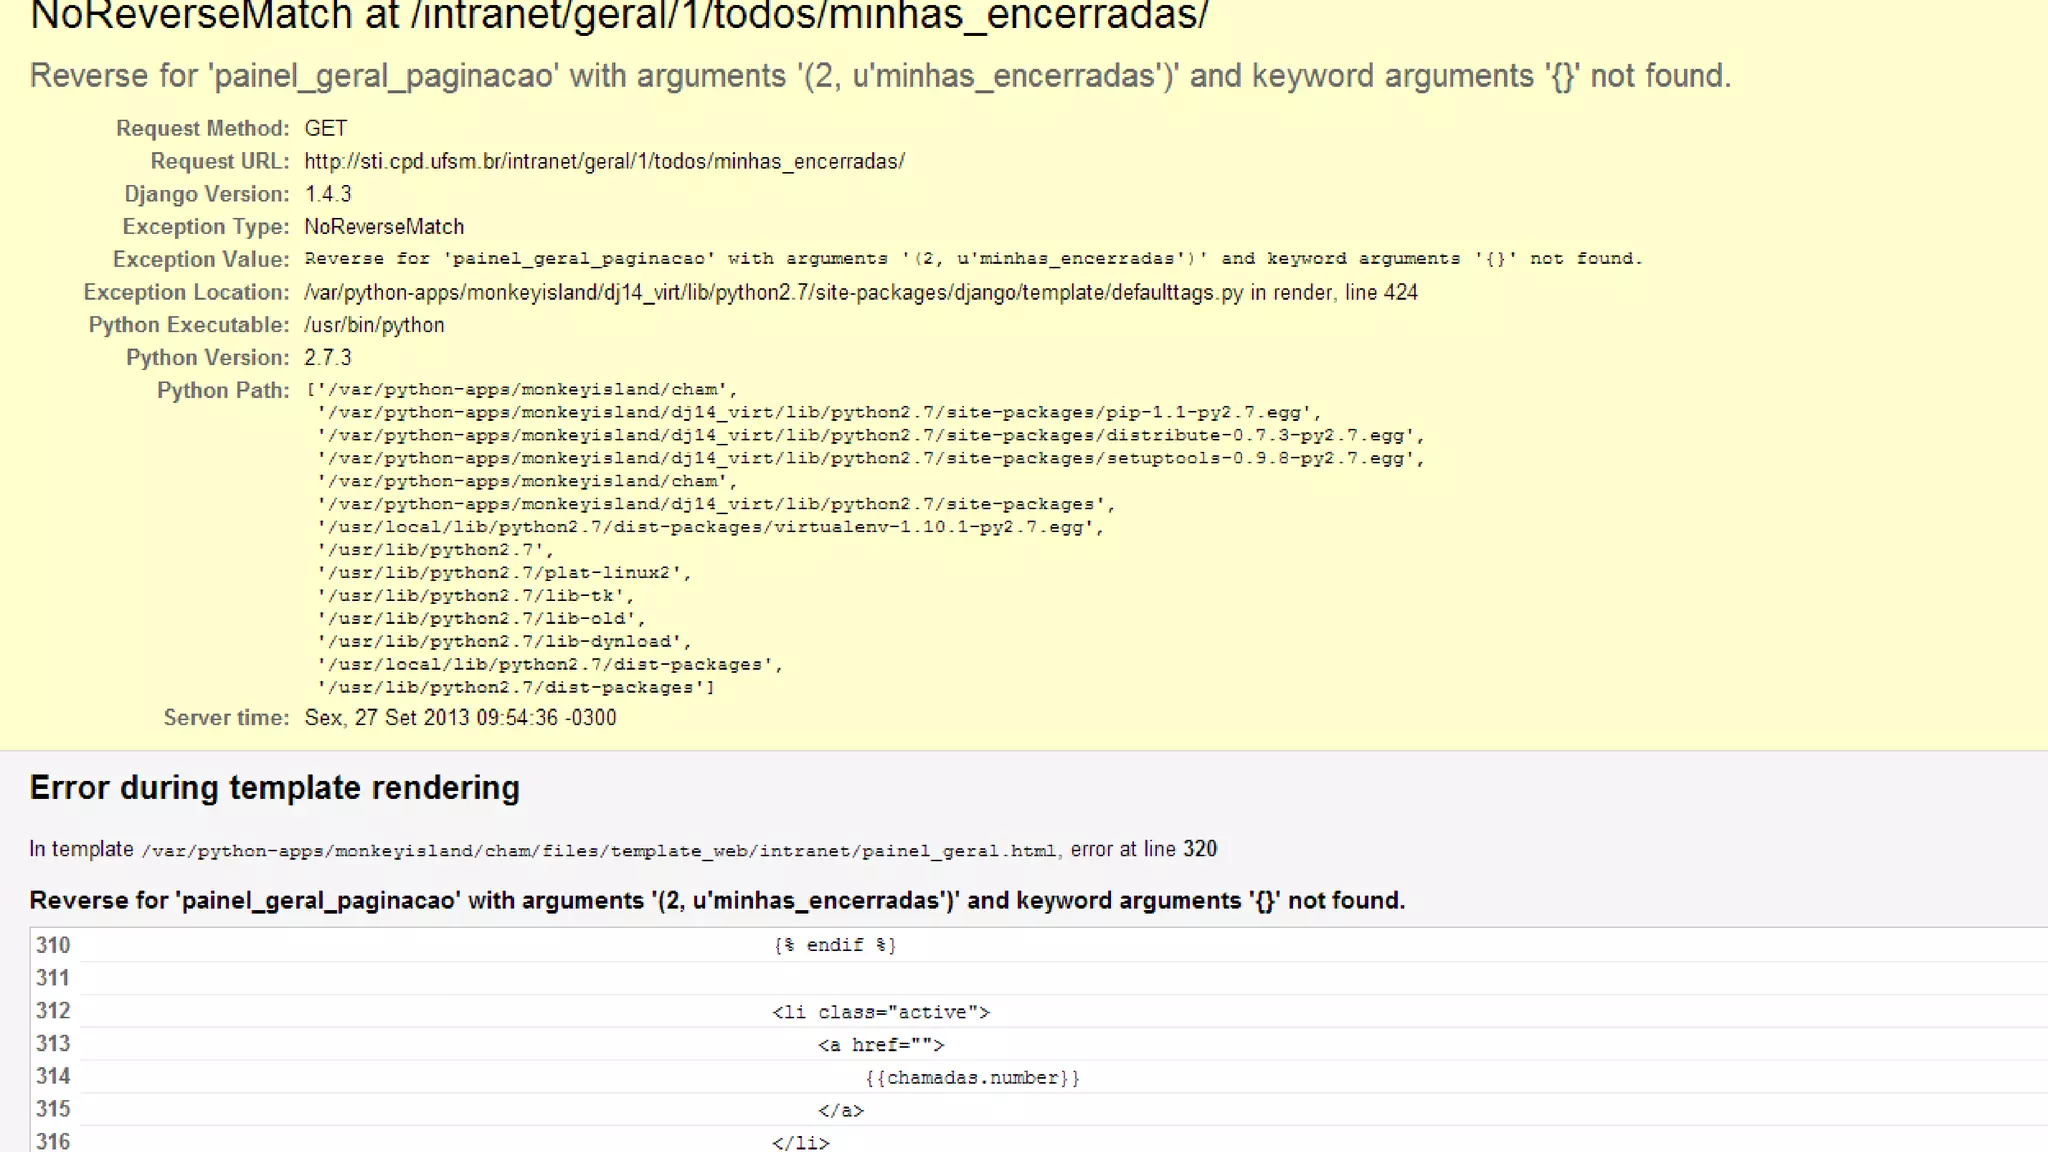Click the GET request method value
The image size is (2048, 1152).
(x=325, y=128)
